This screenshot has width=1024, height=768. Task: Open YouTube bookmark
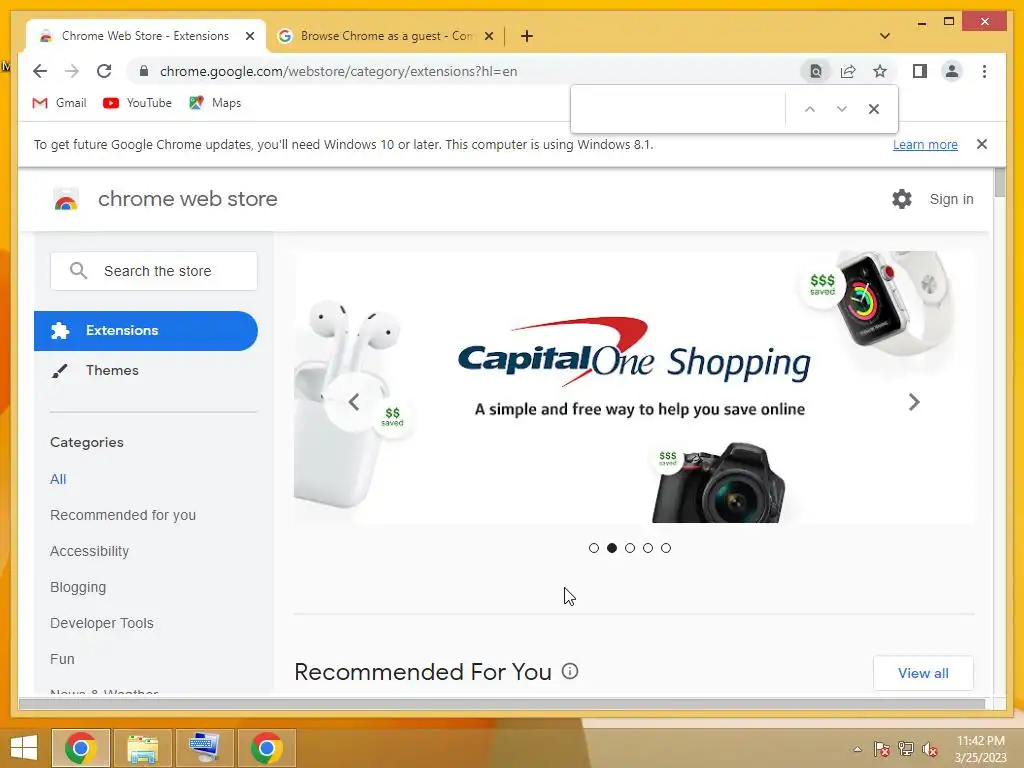[x=137, y=103]
